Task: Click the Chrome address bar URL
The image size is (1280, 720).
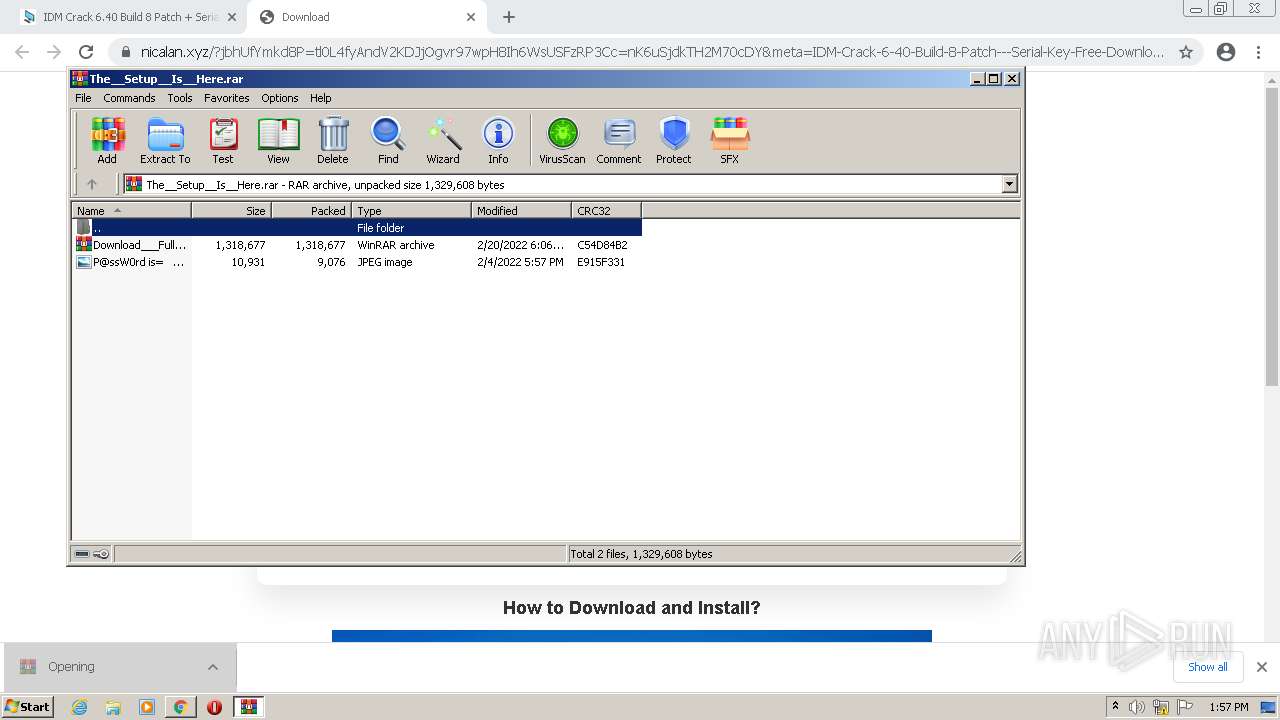Action: tap(652, 52)
